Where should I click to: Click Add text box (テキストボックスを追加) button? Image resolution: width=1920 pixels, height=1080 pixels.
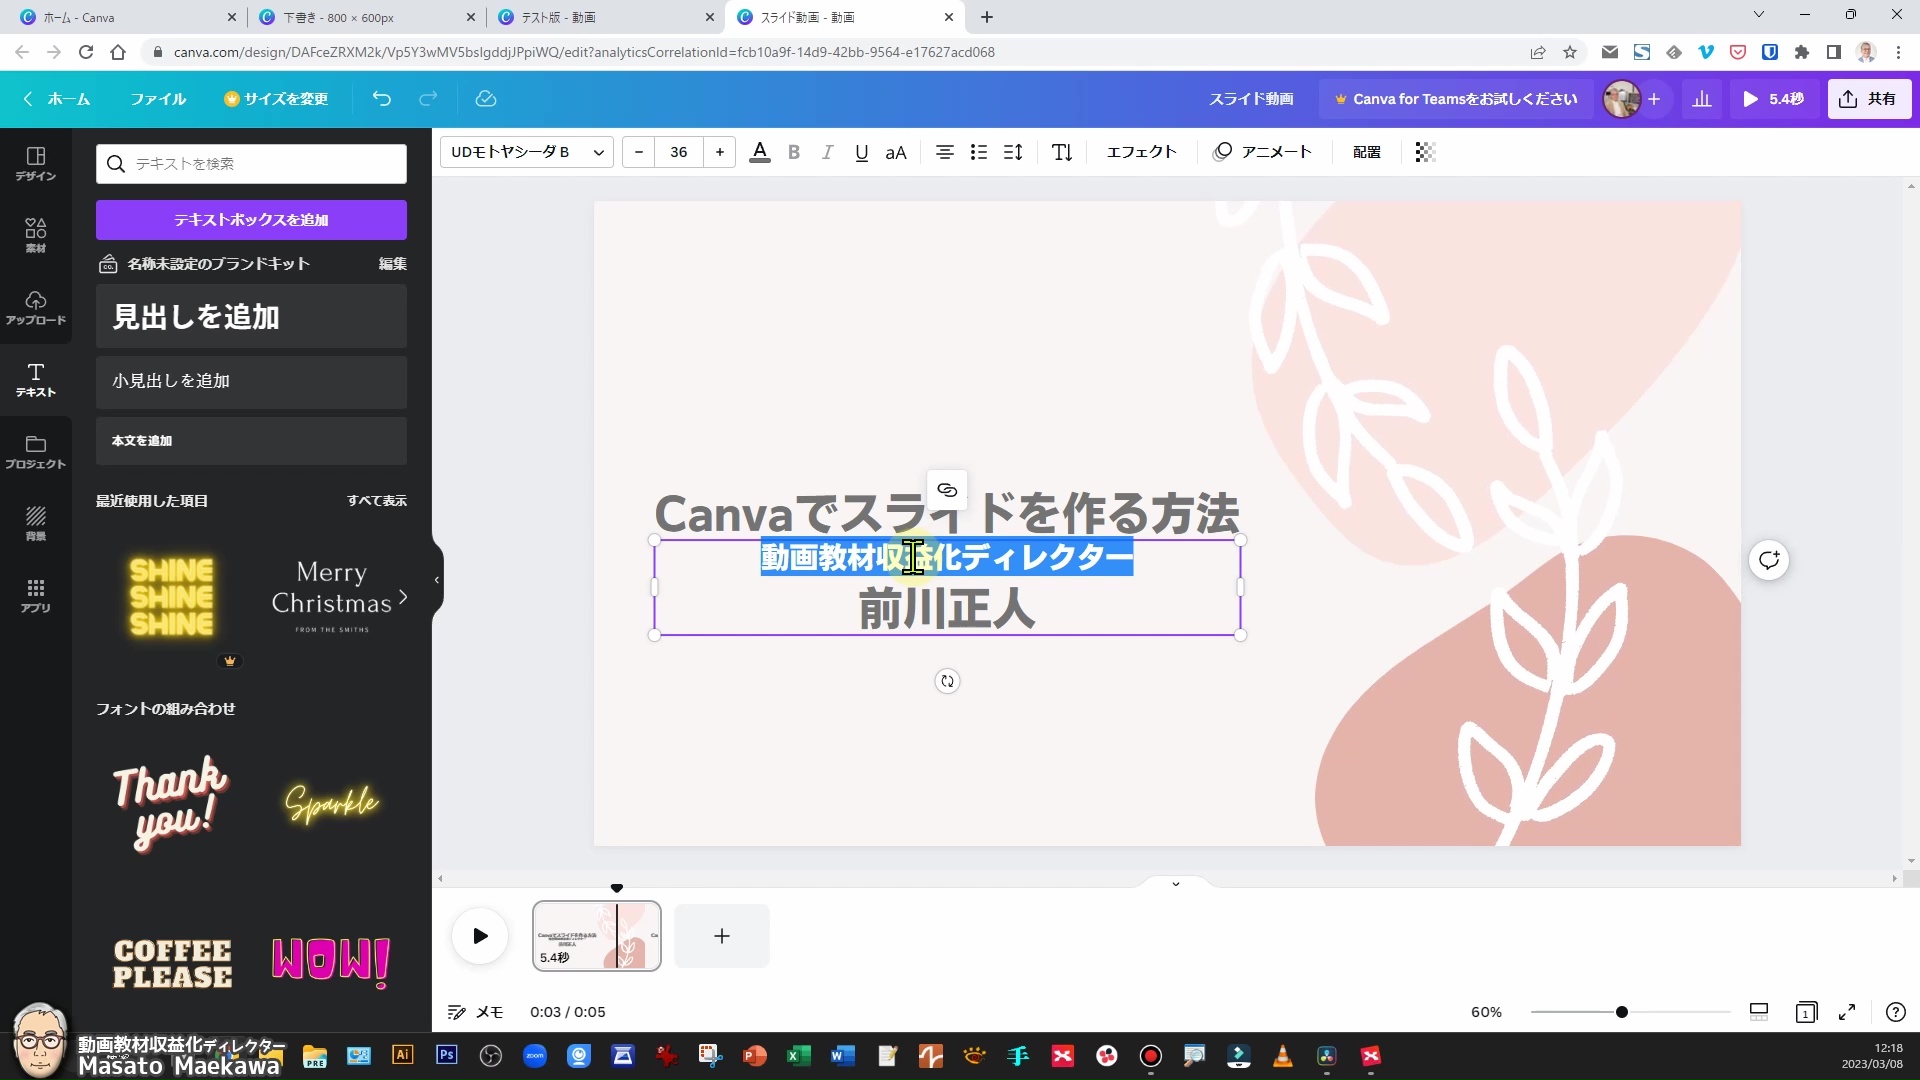(x=251, y=220)
